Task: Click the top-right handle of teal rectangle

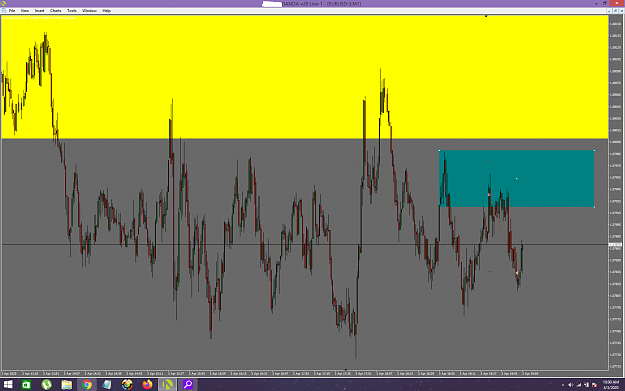Action: click(594, 150)
